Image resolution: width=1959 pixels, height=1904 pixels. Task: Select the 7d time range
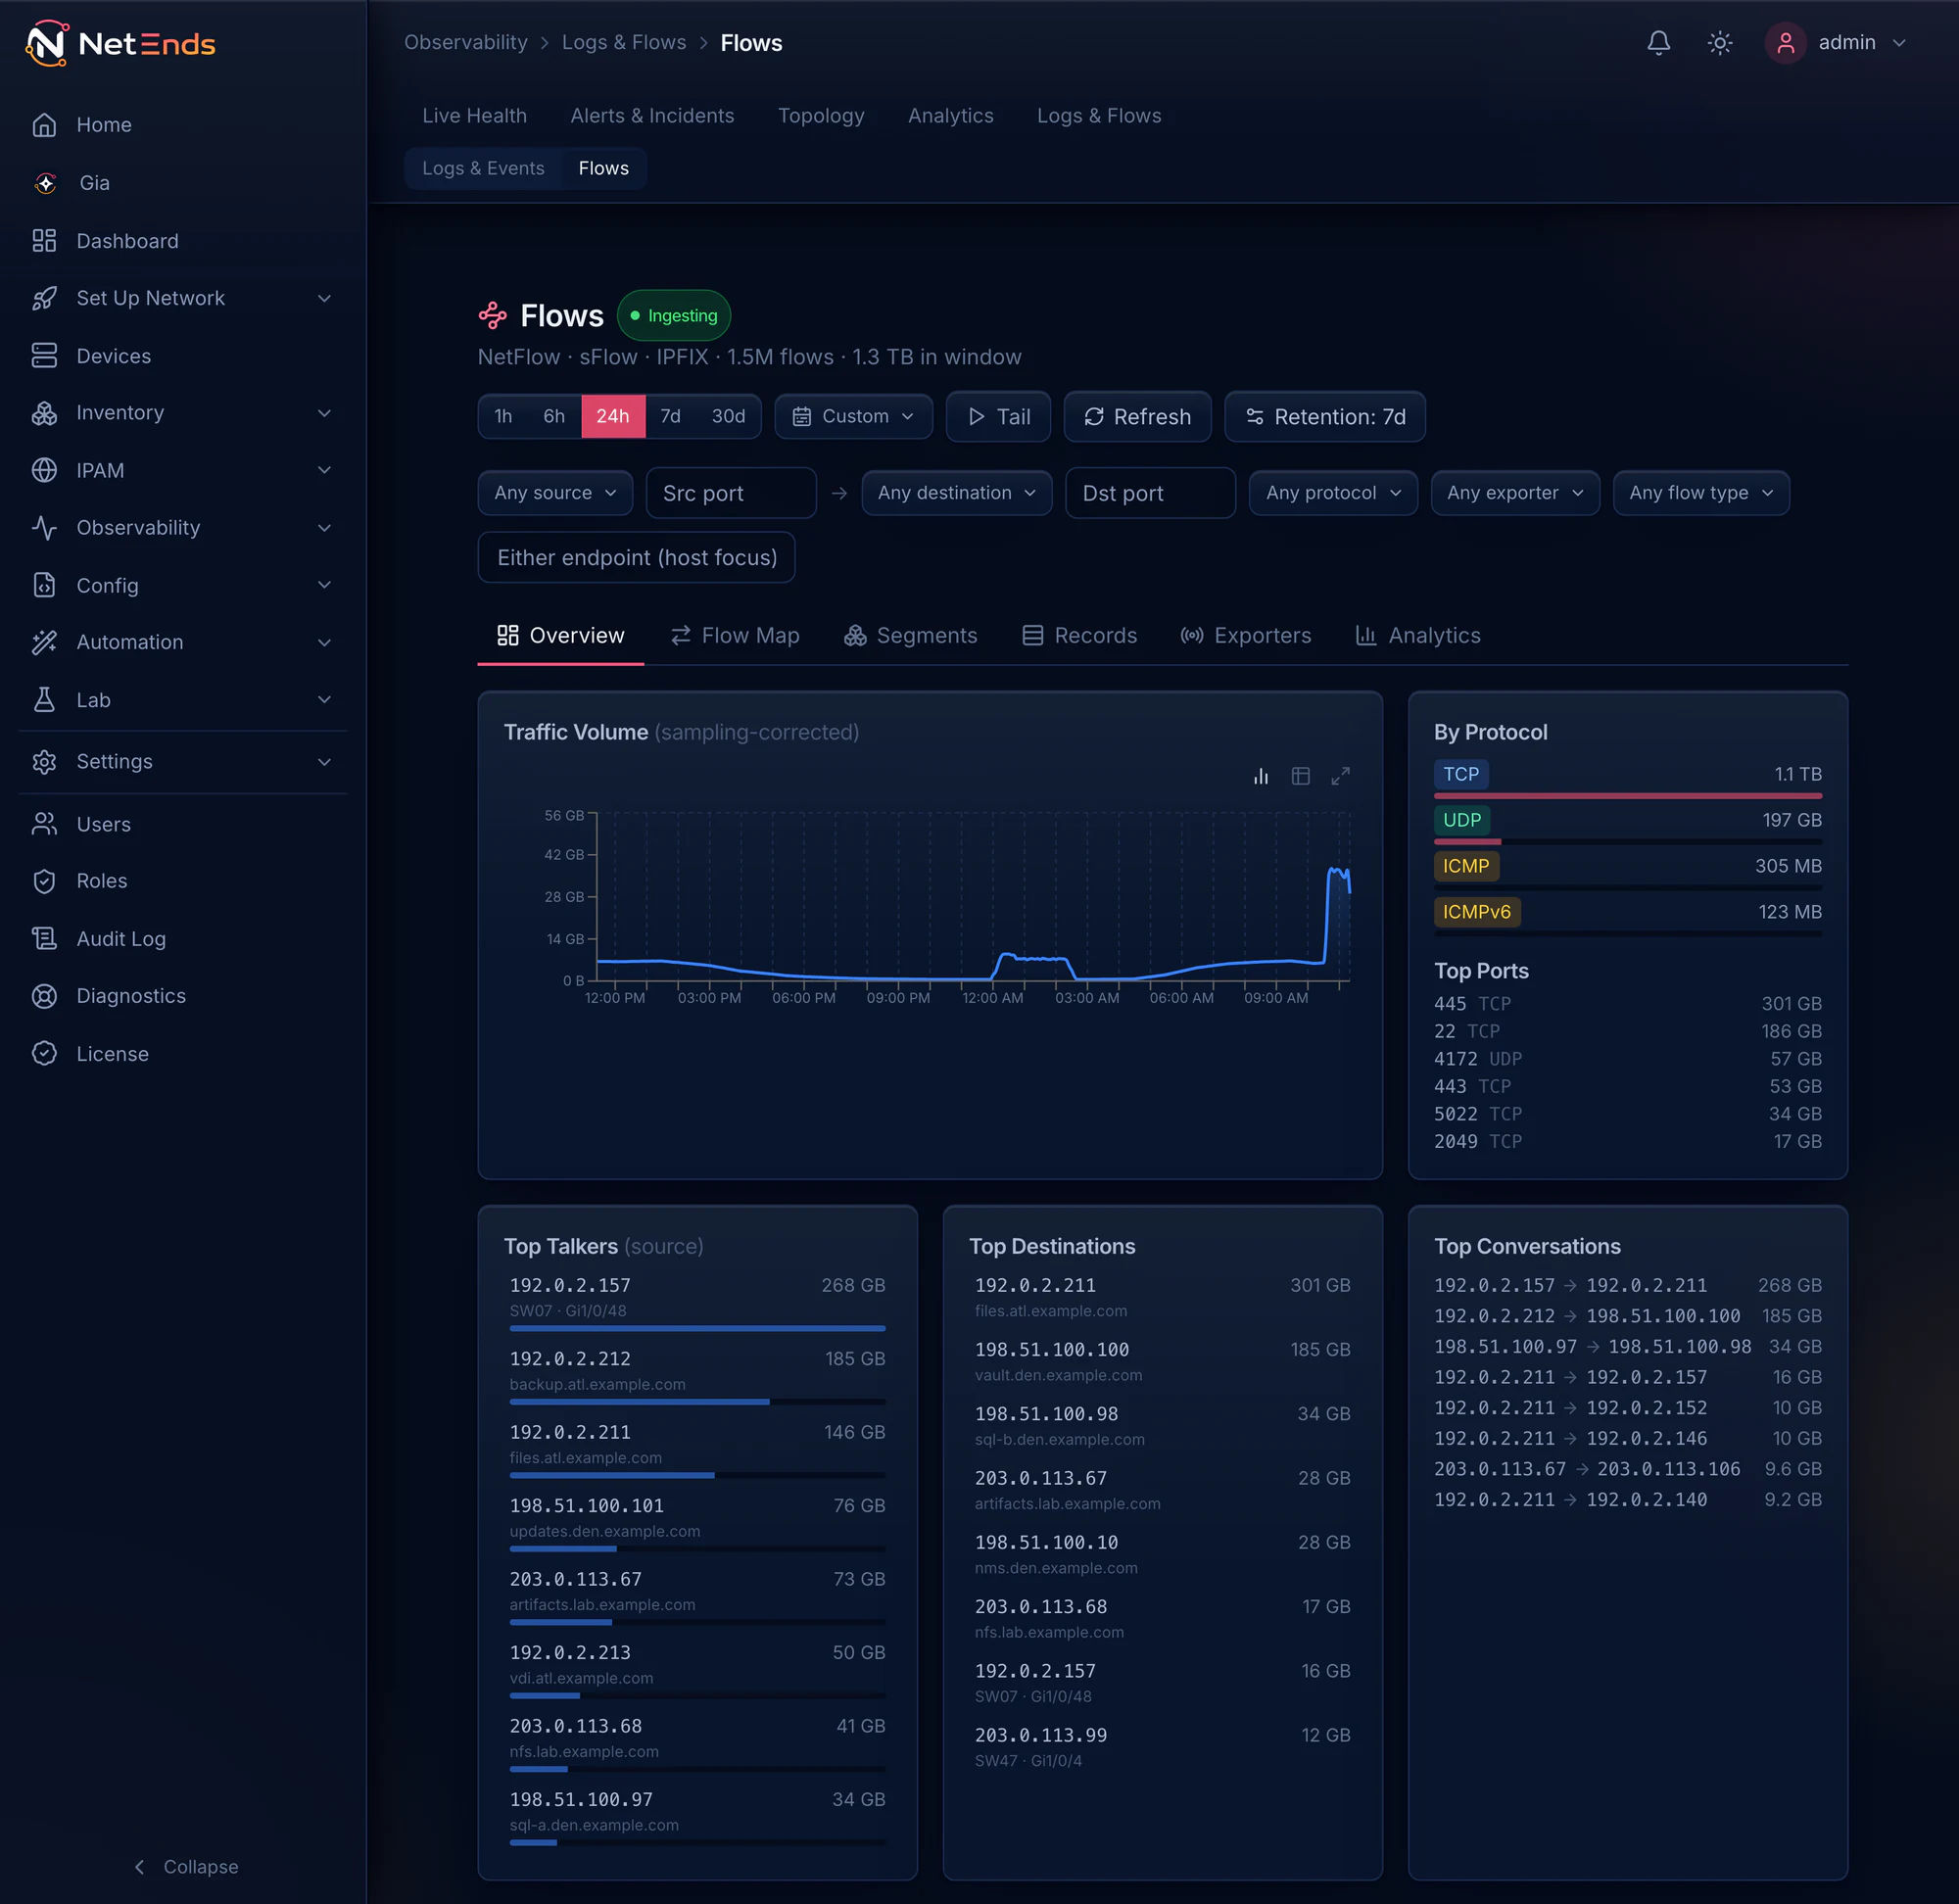(670, 416)
